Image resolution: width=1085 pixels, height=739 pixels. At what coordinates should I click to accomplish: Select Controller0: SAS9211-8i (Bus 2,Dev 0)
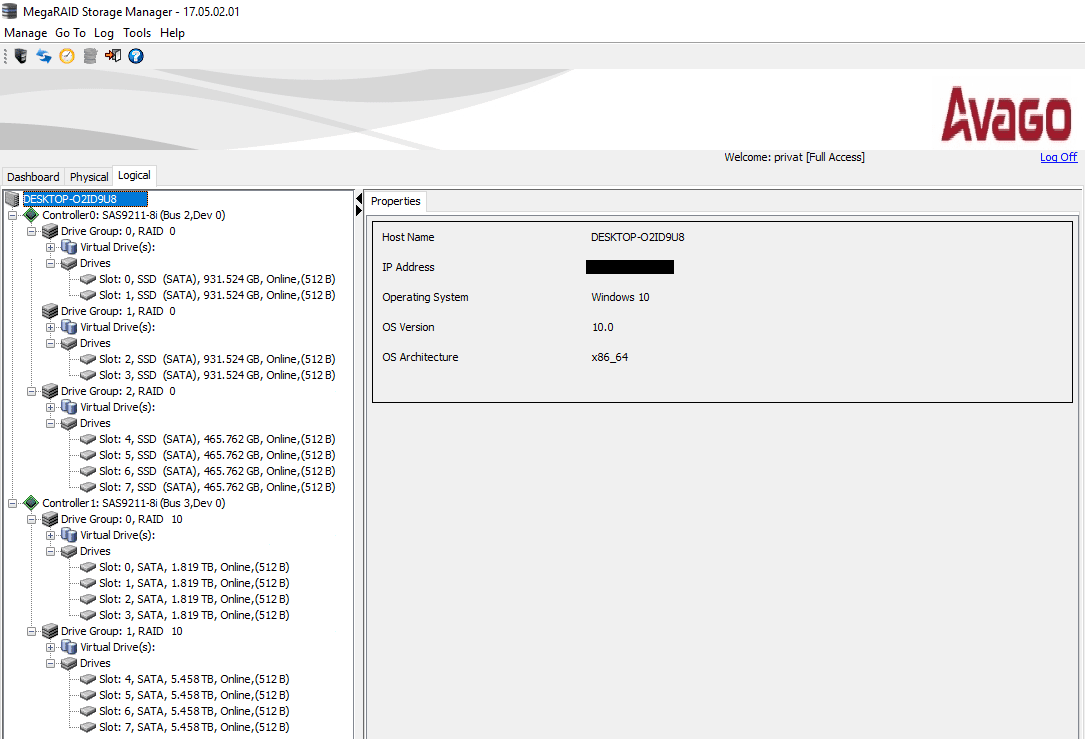click(134, 215)
